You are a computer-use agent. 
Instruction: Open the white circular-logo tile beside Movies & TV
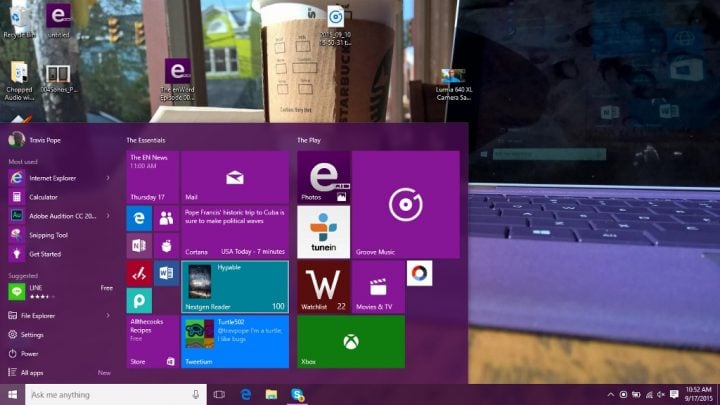tap(419, 273)
